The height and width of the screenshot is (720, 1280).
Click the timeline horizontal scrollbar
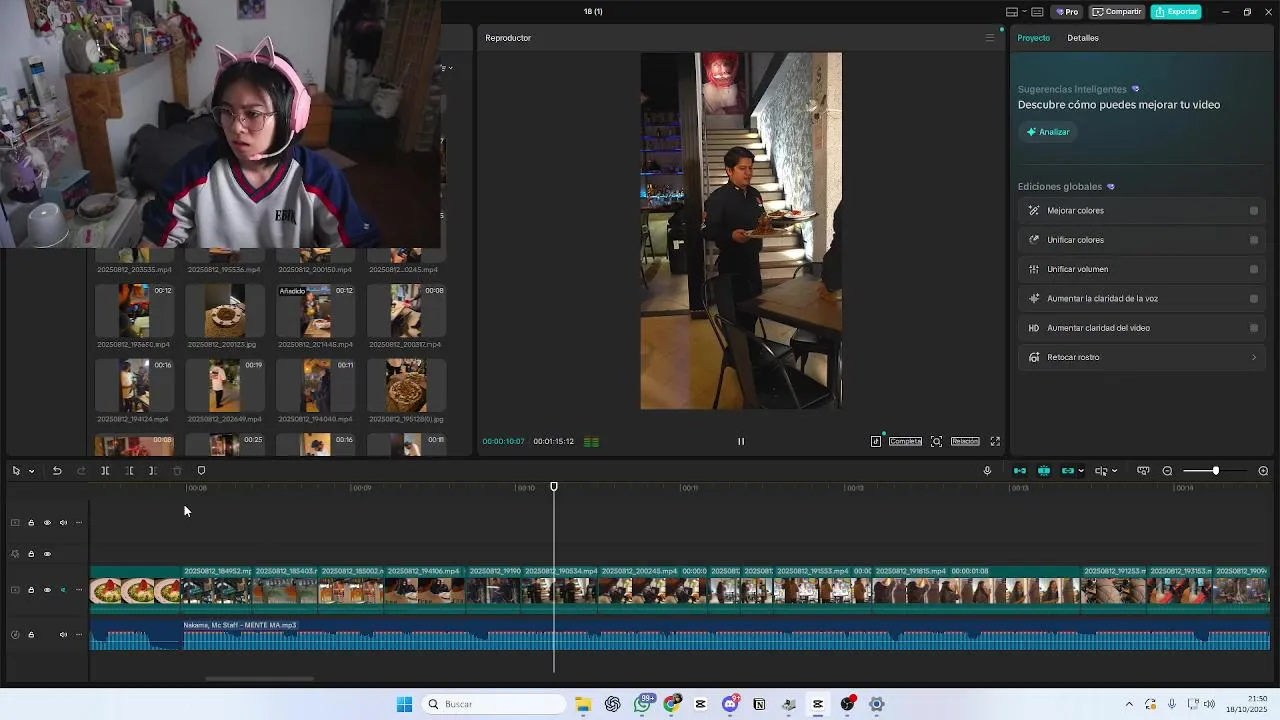(260, 679)
